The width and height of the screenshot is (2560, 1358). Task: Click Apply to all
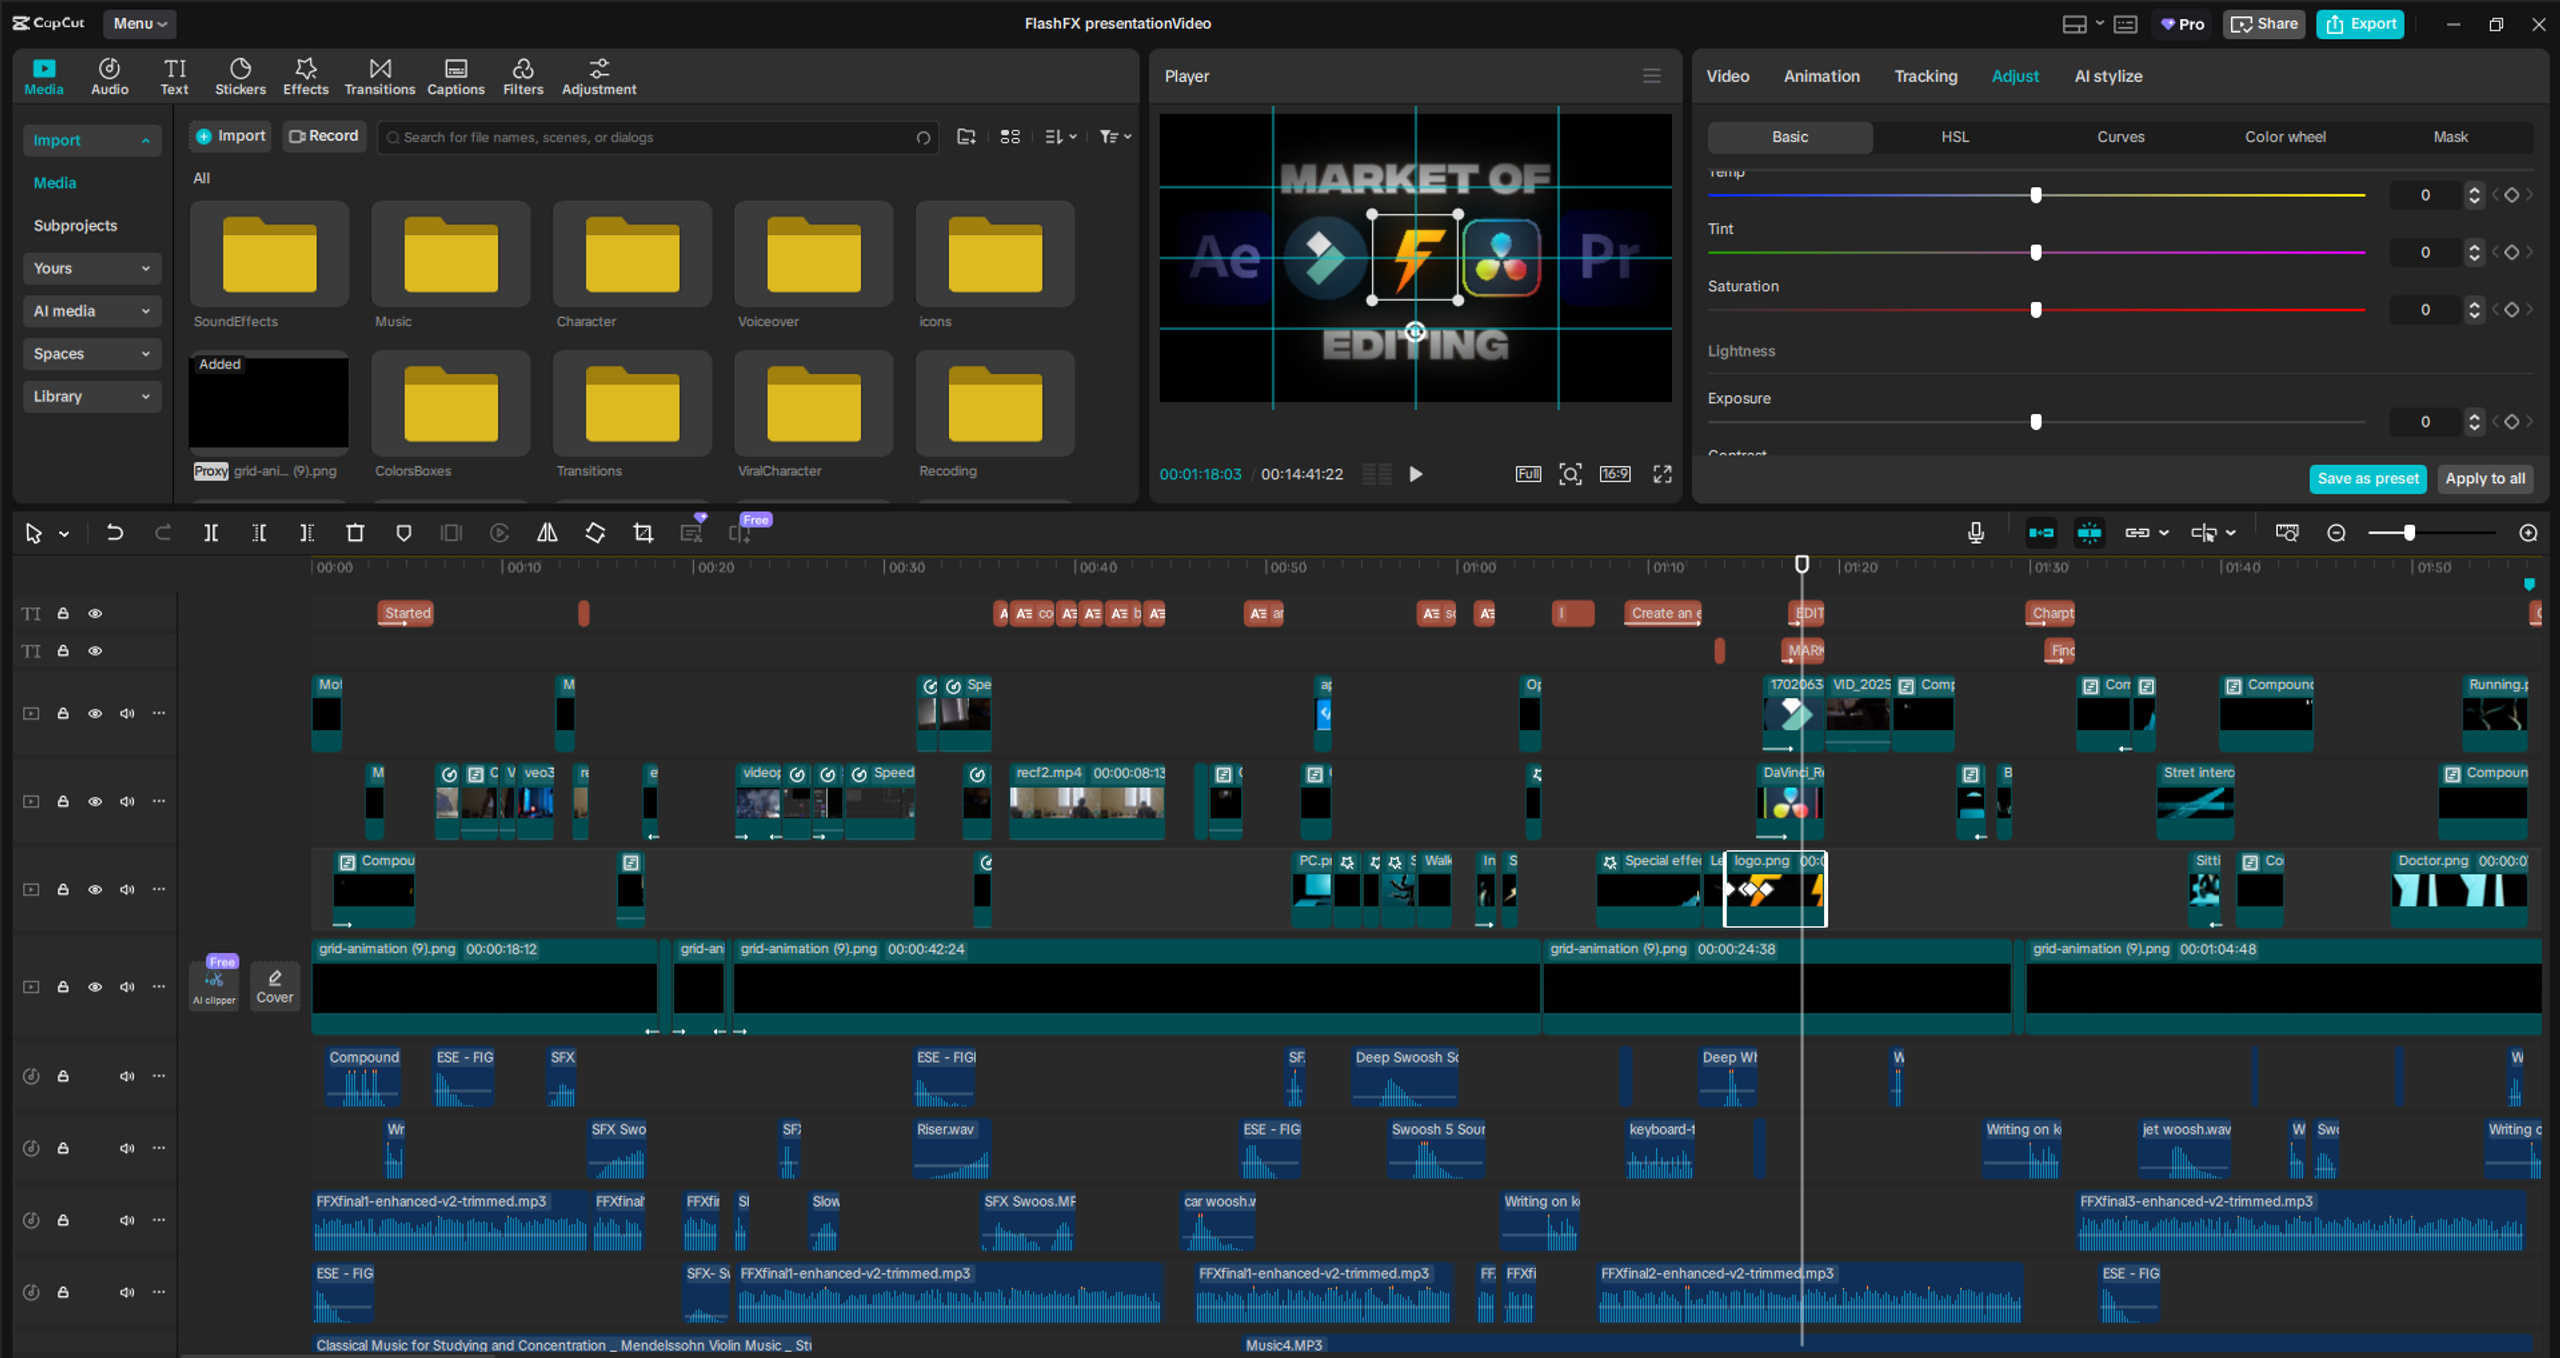[x=2484, y=479]
